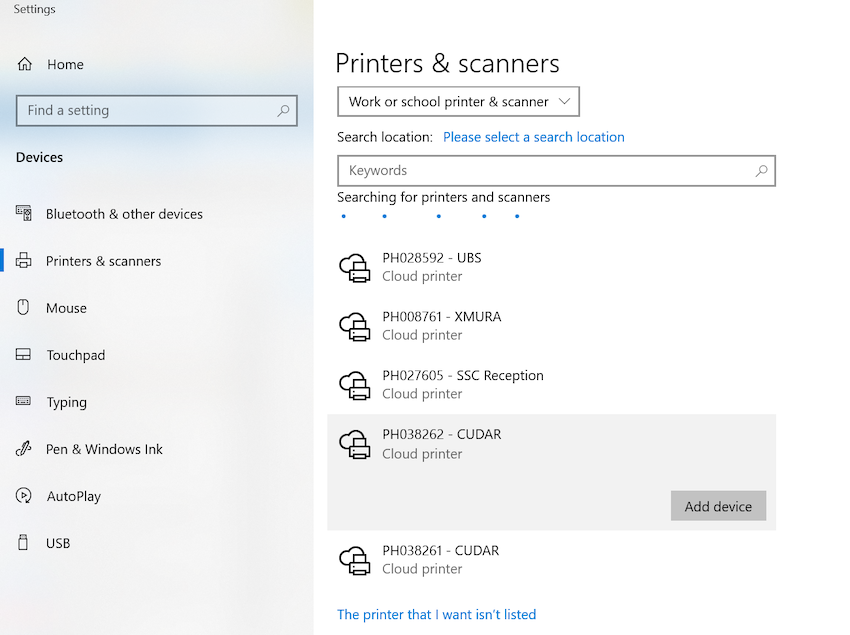
Task: Click cloud printer icon for SSC Reception
Action: click(x=355, y=385)
